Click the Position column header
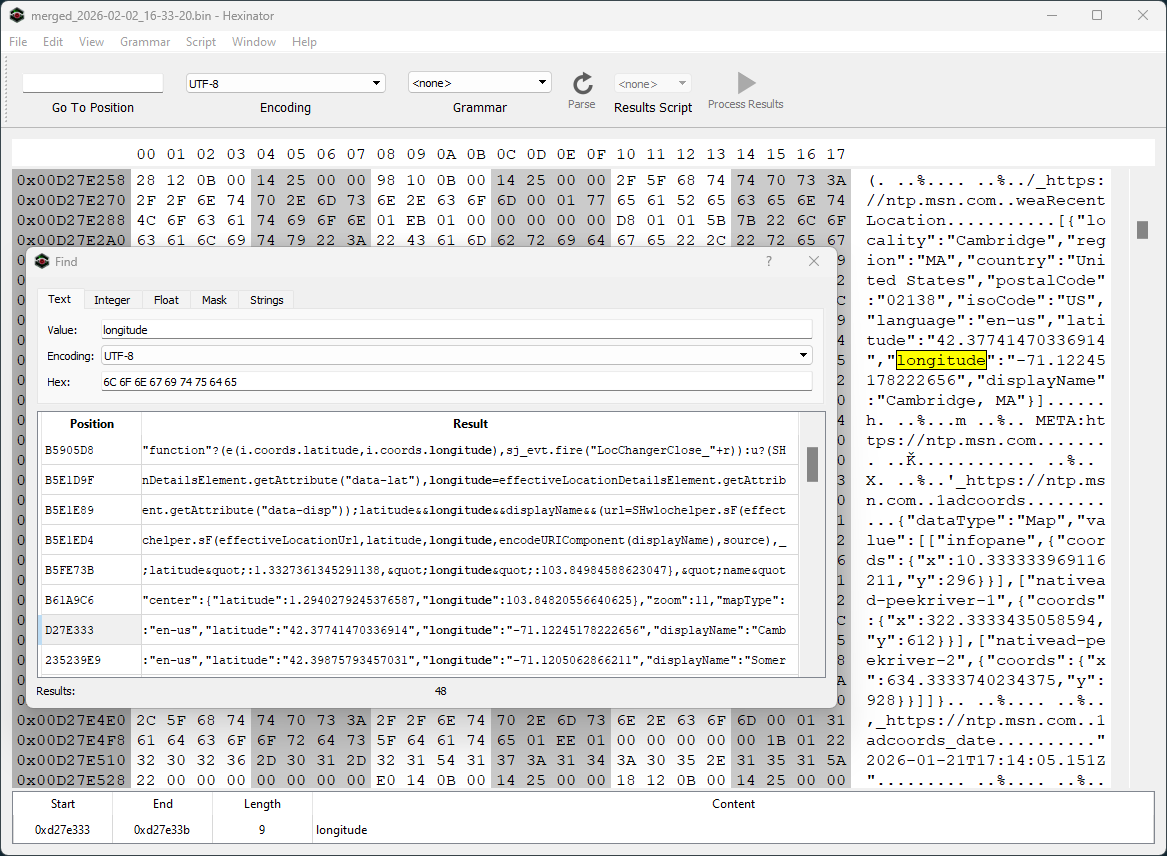Image resolution: width=1167 pixels, height=856 pixels. point(92,424)
